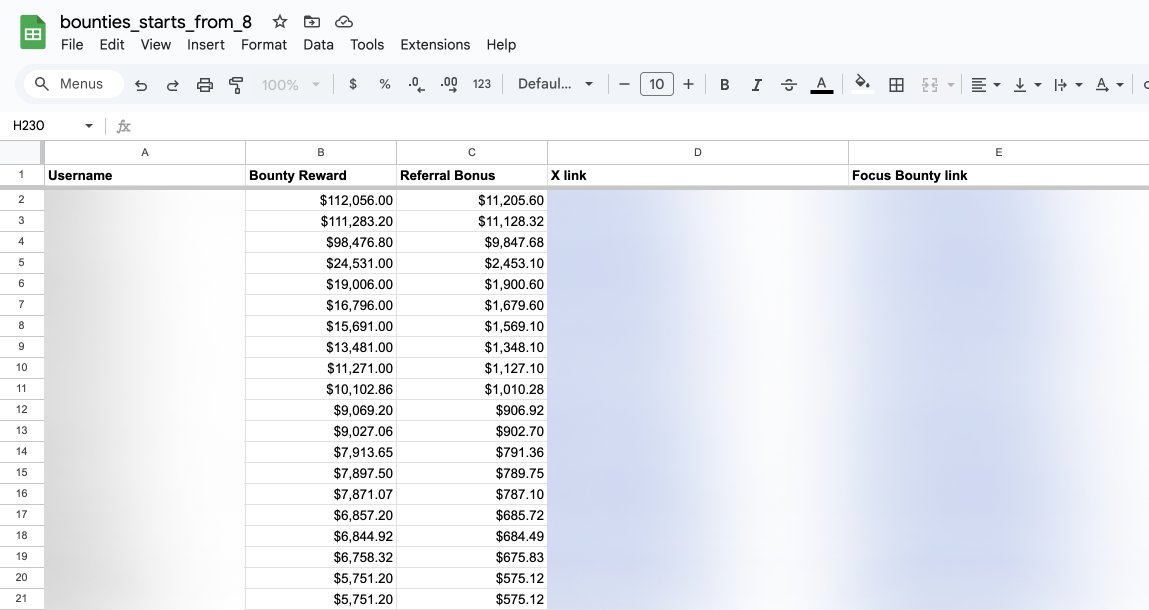Screen dimensions: 1149x610
Task: Print the spreadsheet using printer icon
Action: pyautogui.click(x=204, y=85)
